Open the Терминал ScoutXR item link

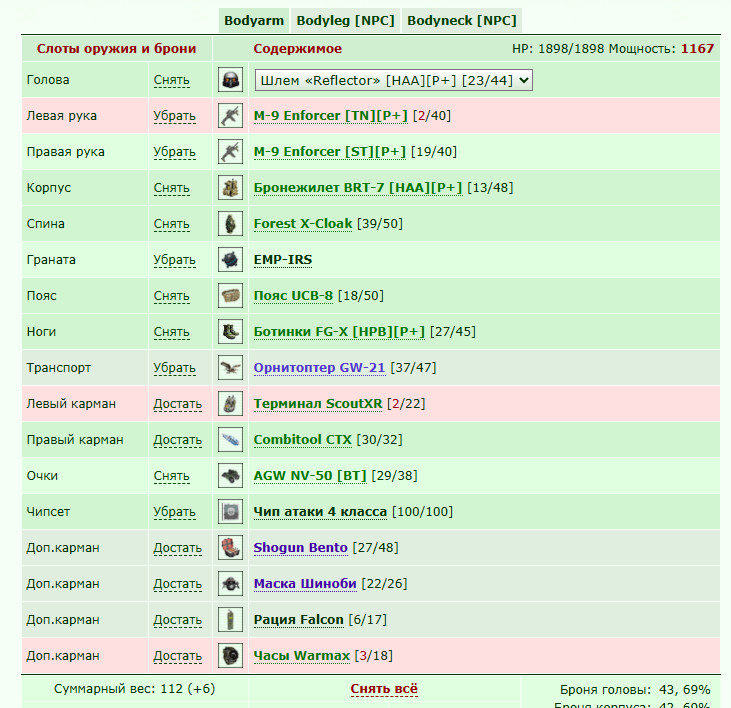(318, 404)
